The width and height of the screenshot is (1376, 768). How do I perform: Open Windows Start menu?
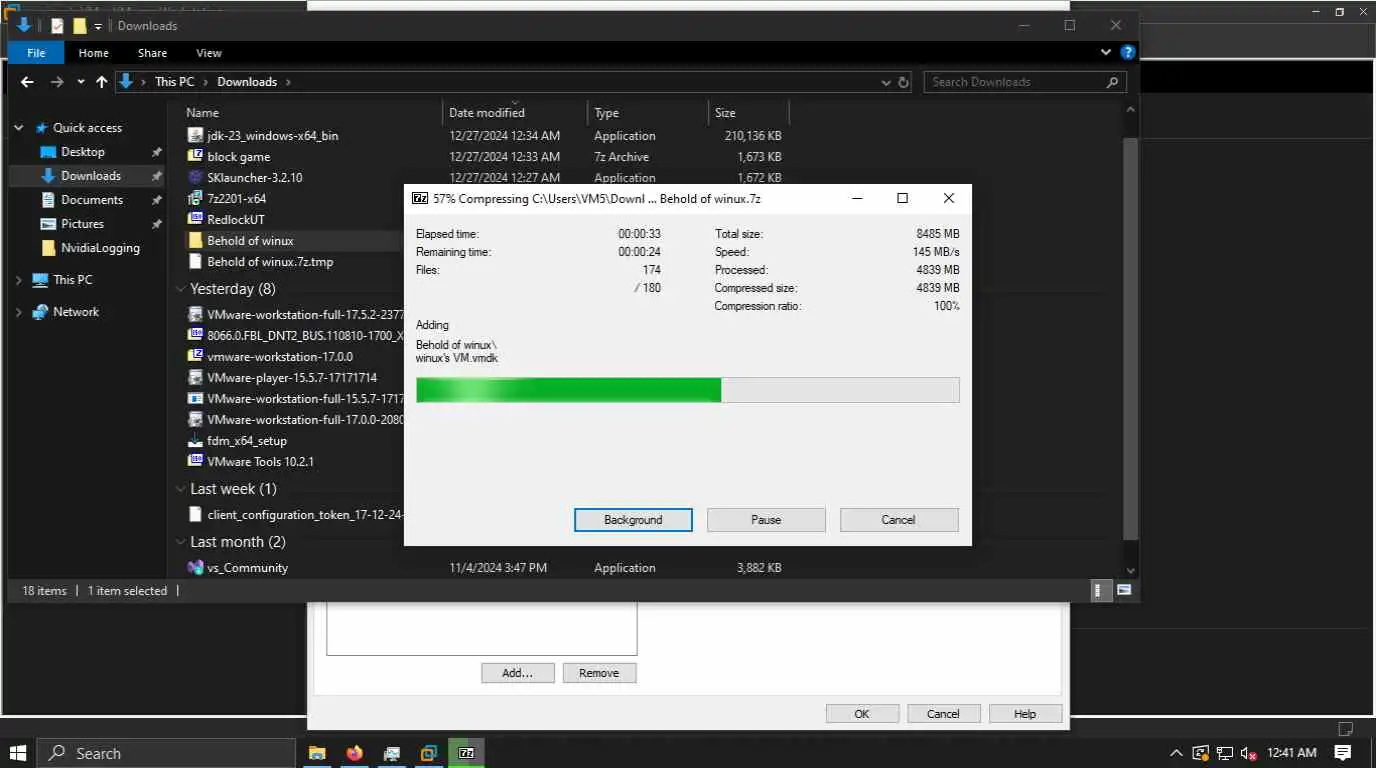[x=18, y=753]
